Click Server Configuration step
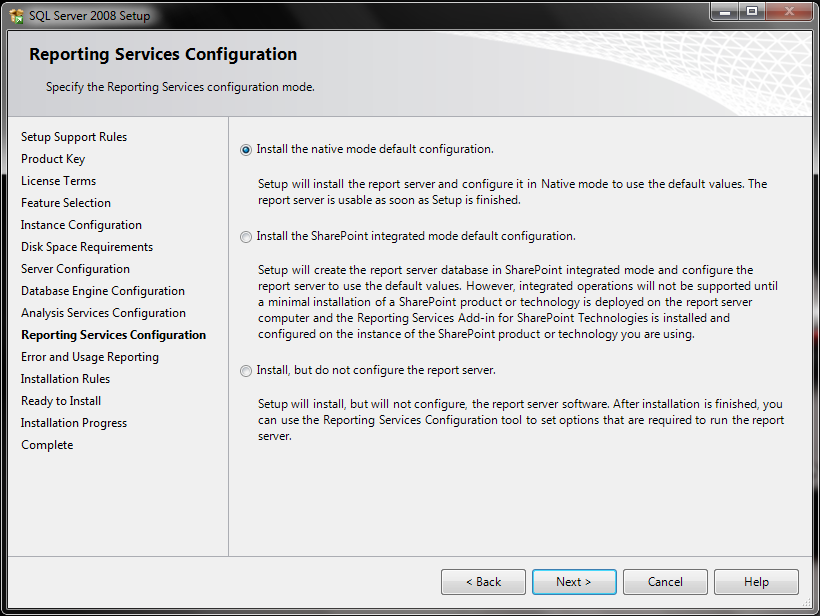 pos(75,269)
